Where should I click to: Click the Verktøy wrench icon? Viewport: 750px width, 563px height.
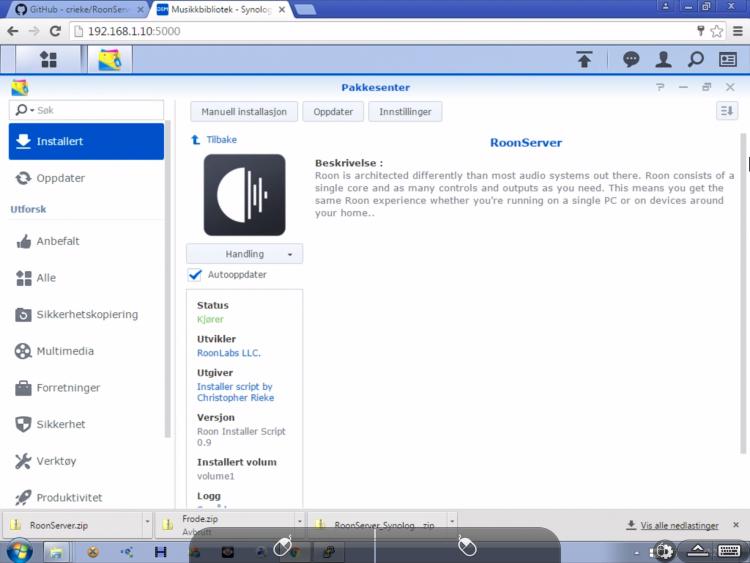coord(23,461)
